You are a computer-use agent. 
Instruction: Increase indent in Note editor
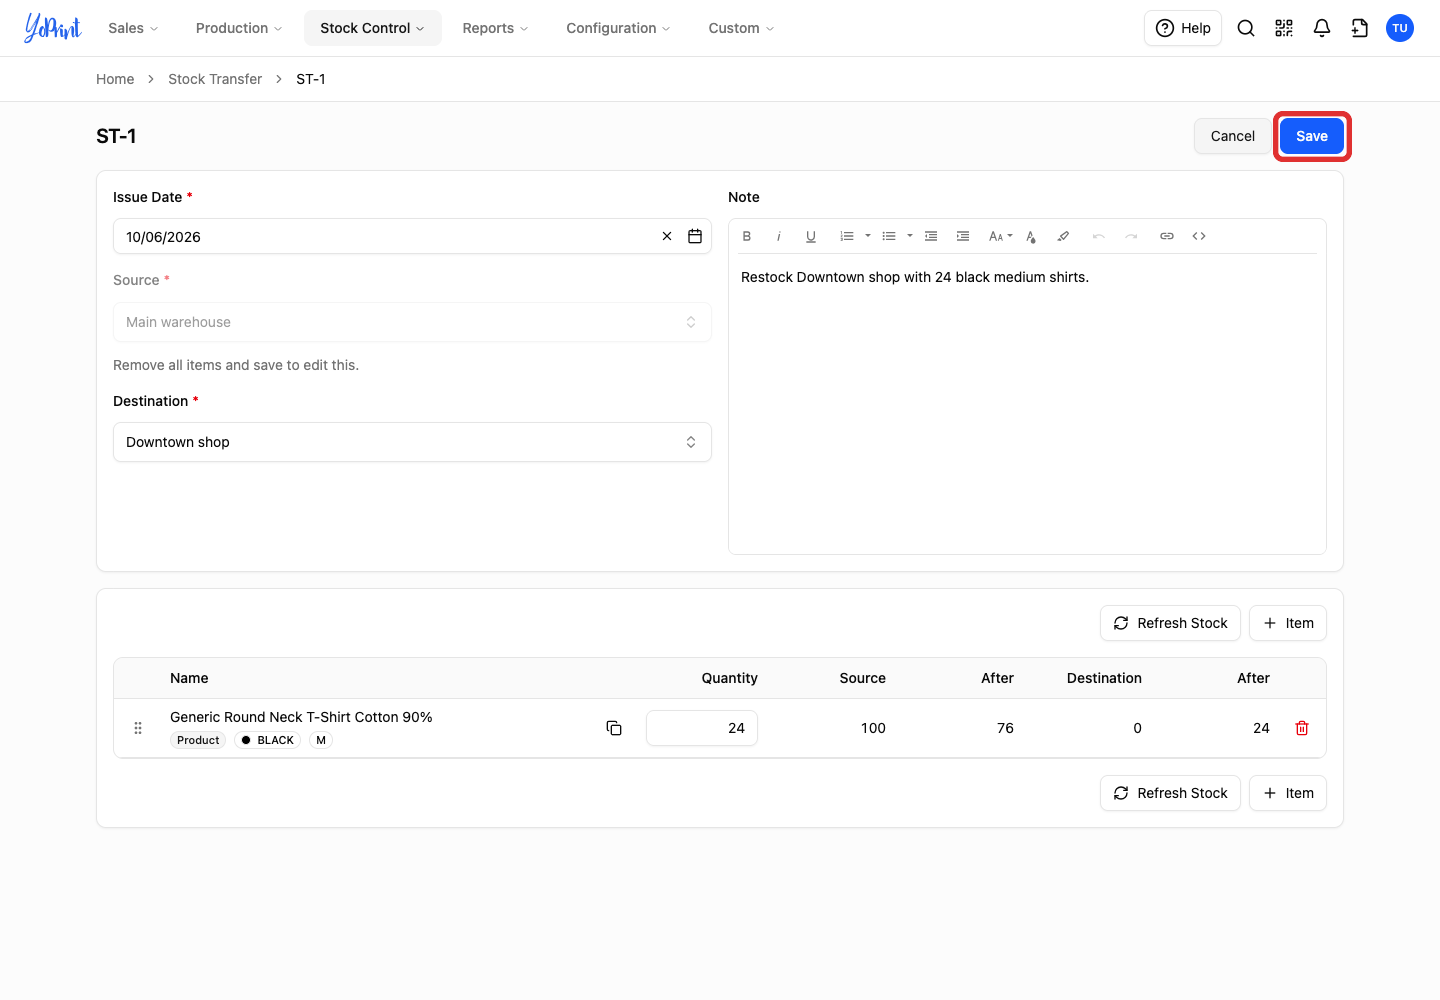(x=963, y=236)
